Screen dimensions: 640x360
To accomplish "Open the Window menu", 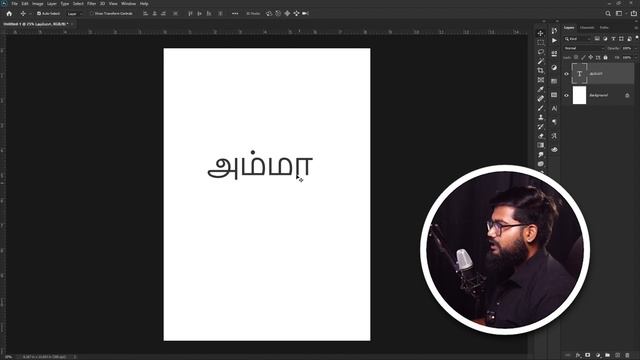I will (128, 4).
